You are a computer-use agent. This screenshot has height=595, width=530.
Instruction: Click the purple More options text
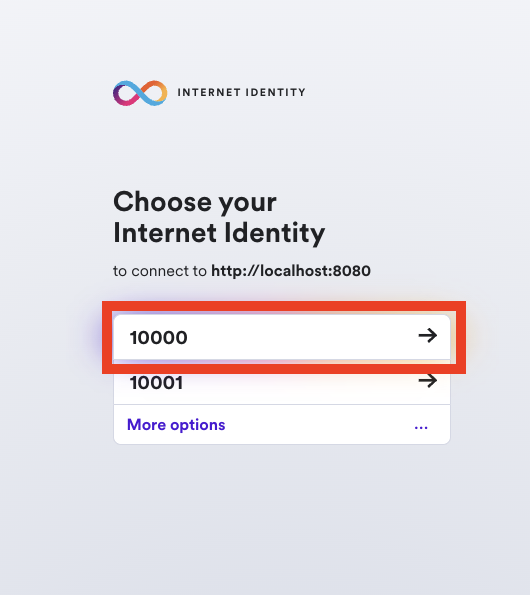click(x=176, y=425)
